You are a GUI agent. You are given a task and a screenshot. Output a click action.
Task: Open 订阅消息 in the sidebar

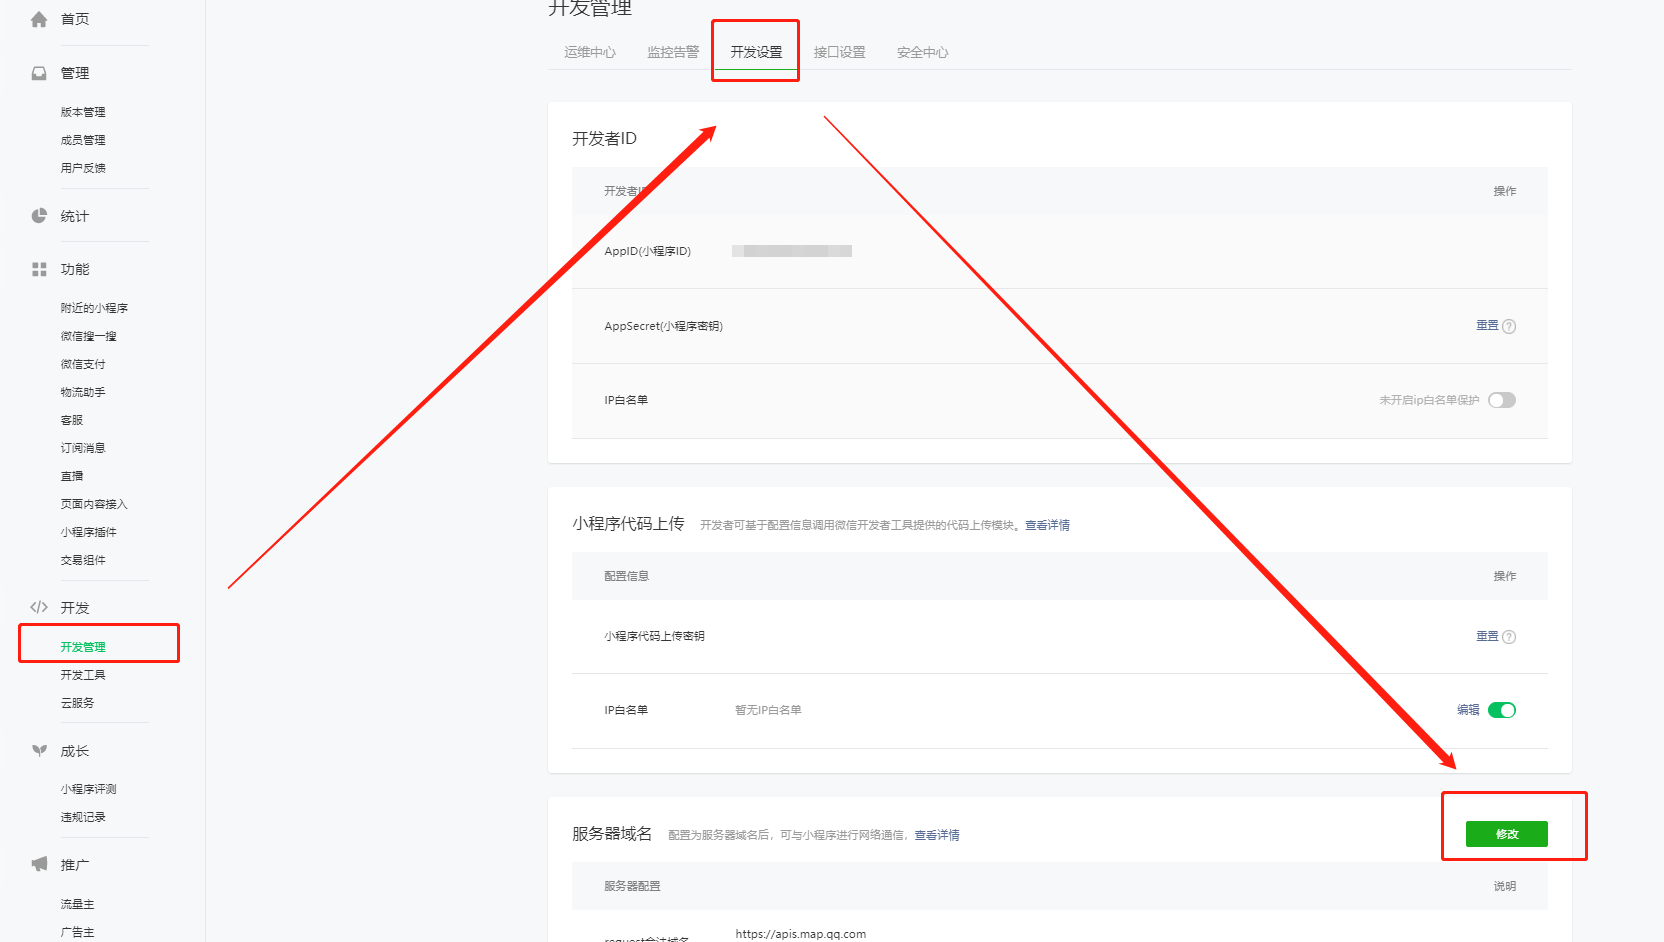pos(83,448)
